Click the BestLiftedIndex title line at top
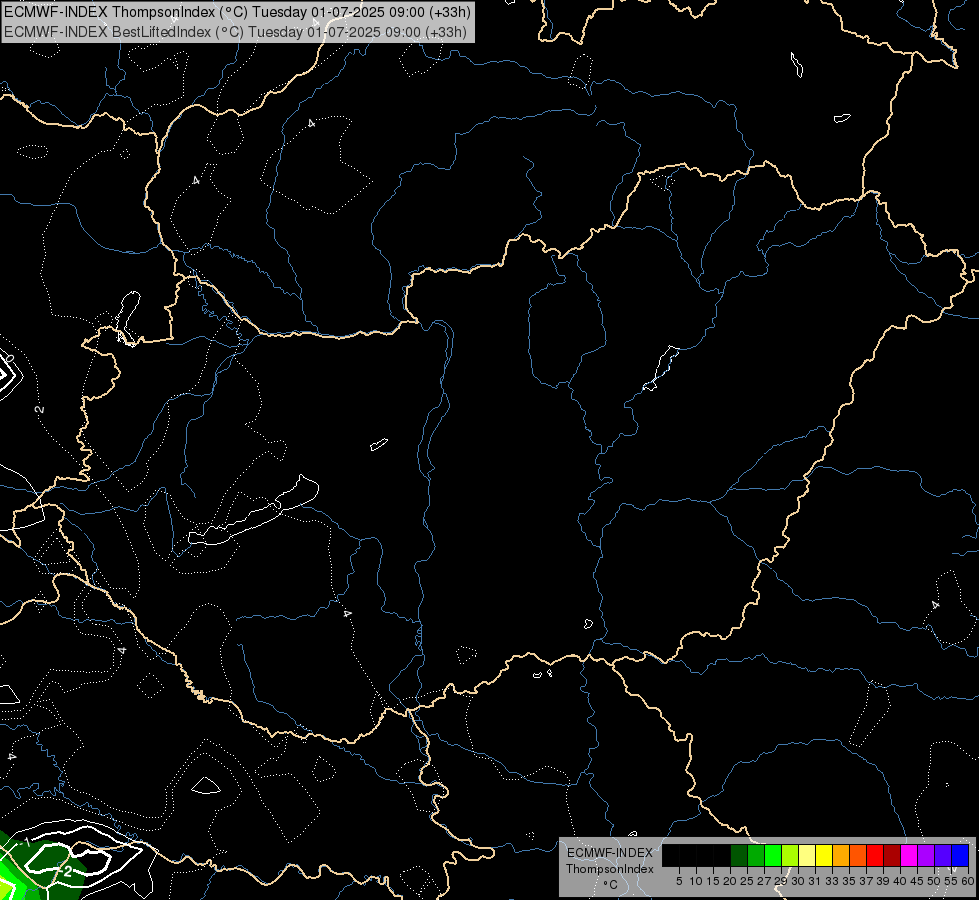979x900 pixels. pos(235,31)
